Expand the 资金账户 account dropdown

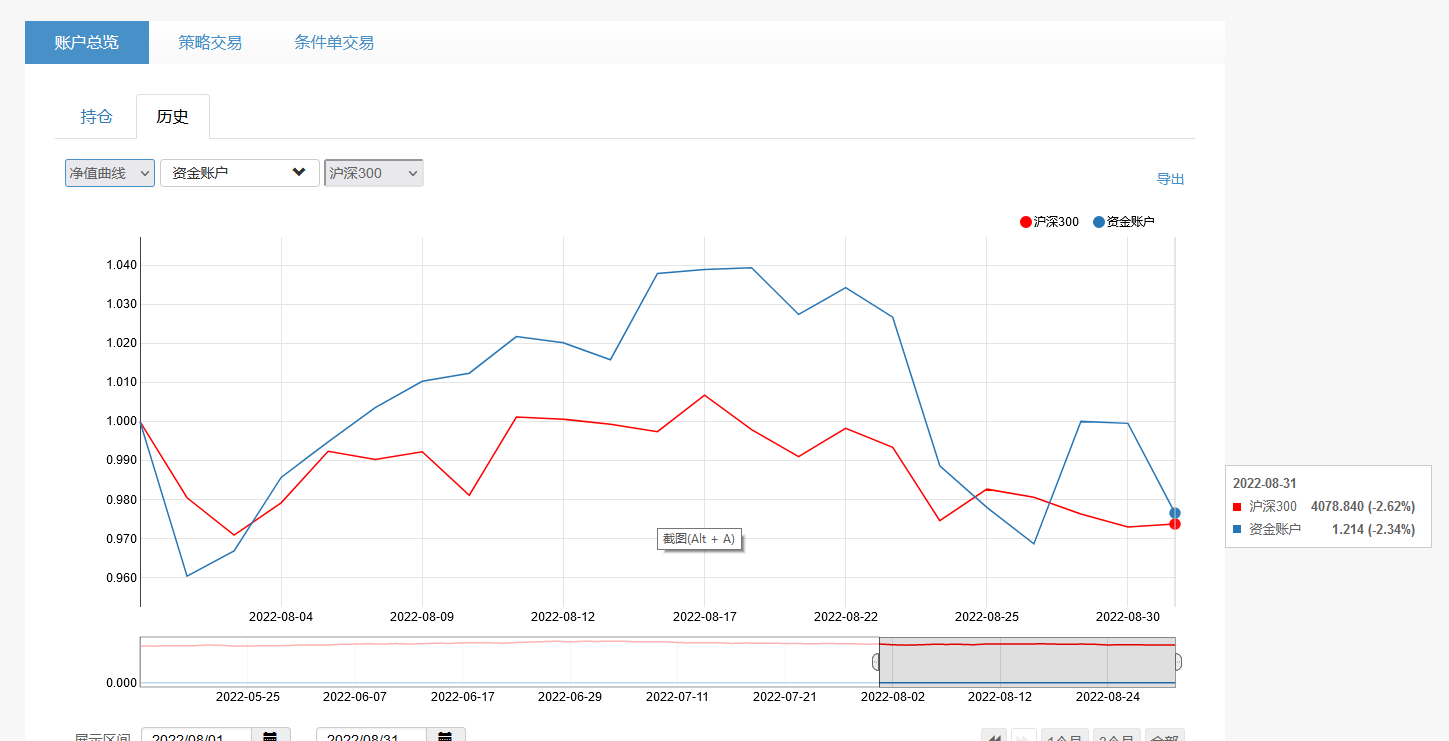click(x=239, y=173)
